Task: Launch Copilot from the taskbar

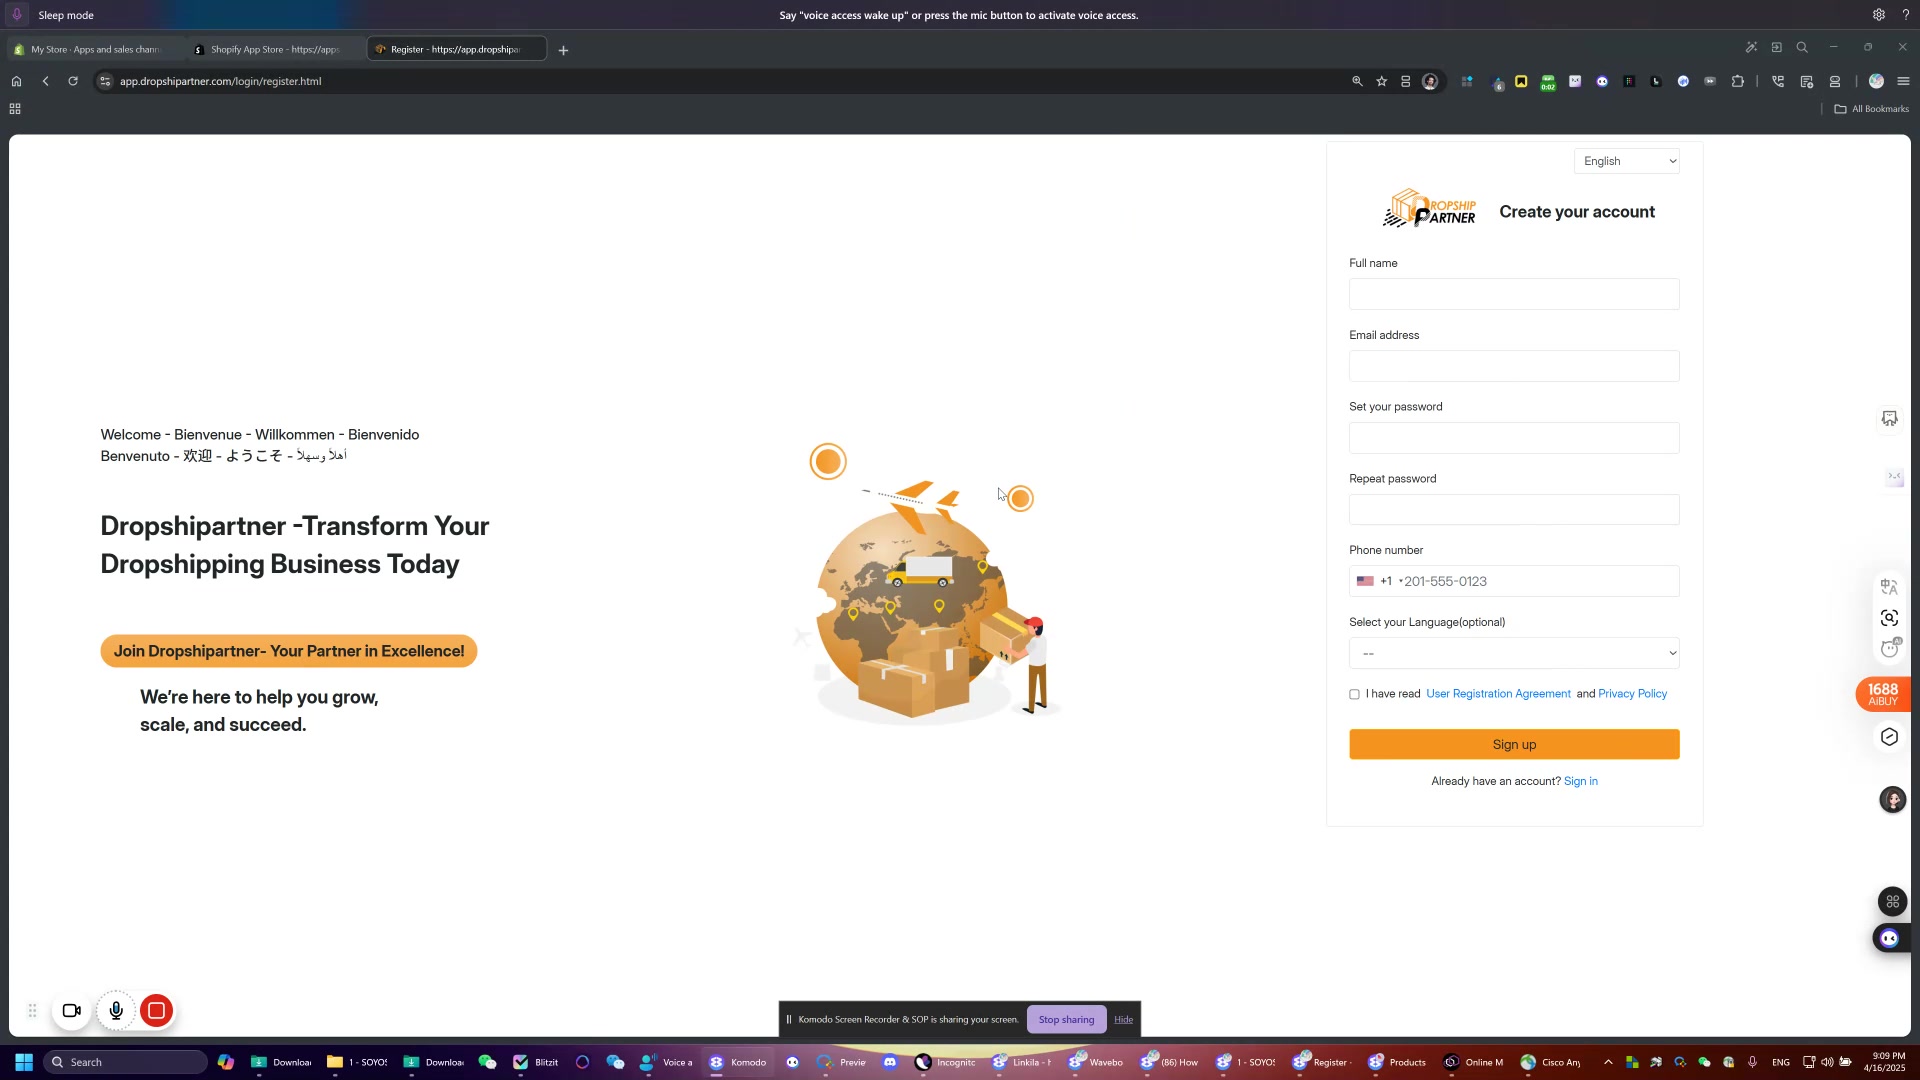Action: [x=226, y=1062]
